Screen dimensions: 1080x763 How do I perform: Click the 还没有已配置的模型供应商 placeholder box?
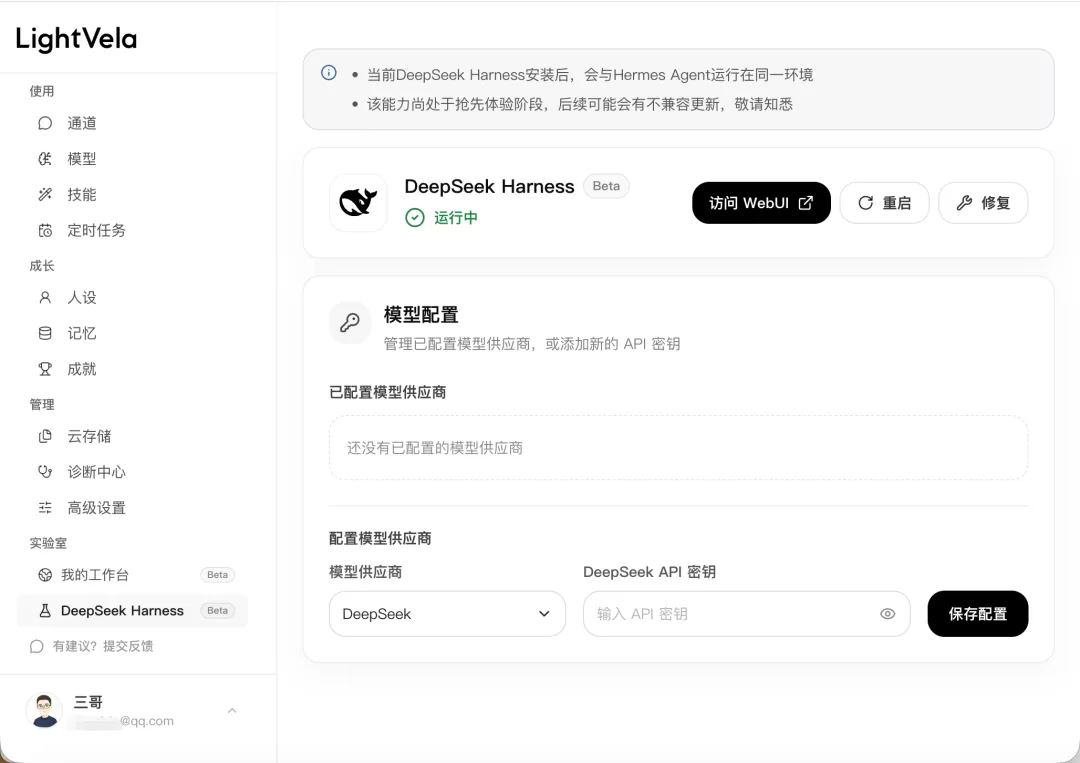click(x=678, y=448)
